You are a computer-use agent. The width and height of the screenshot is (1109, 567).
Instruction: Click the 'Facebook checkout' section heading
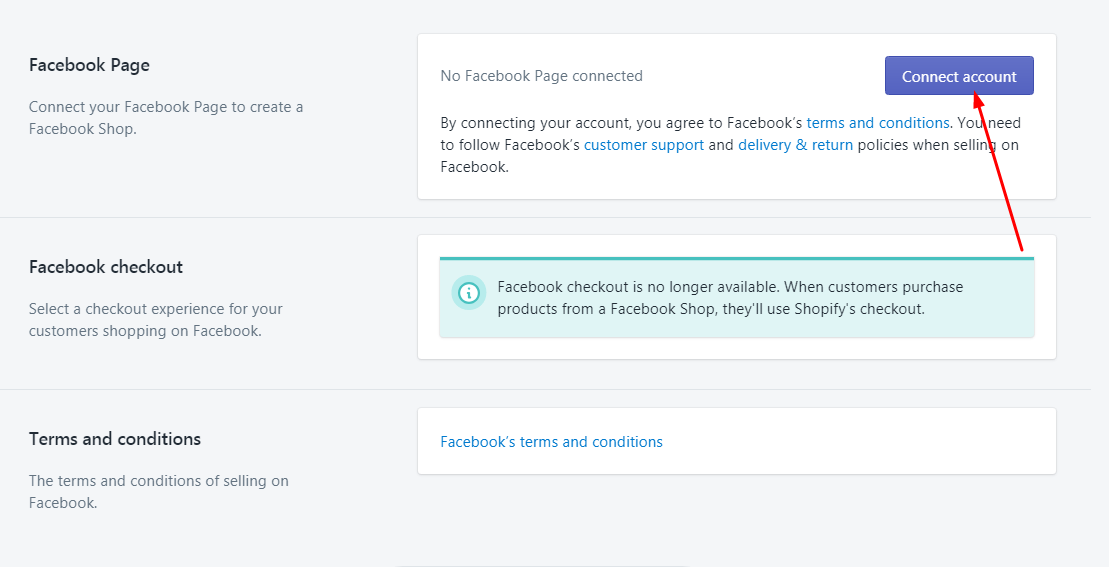(x=106, y=267)
